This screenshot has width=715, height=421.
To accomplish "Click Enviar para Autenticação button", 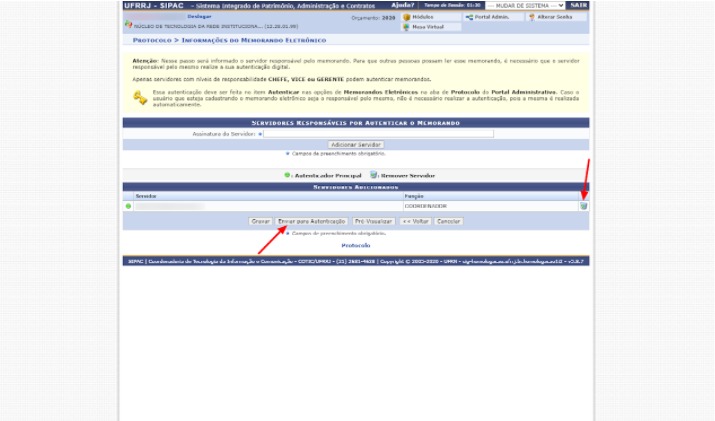I will click(311, 221).
